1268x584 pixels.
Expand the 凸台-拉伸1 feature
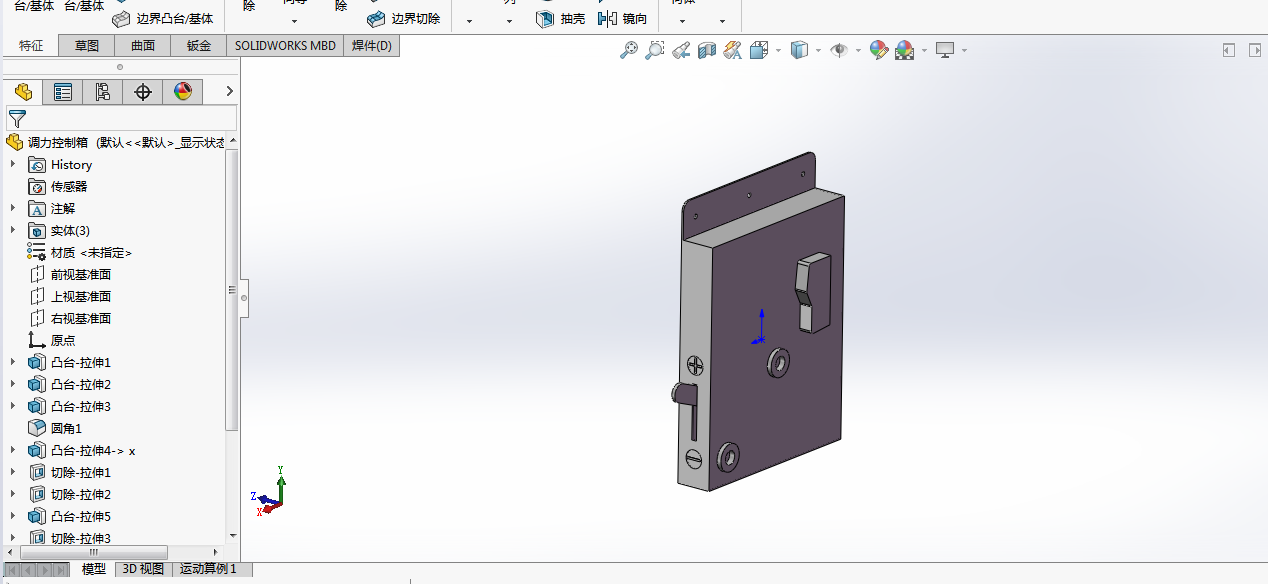tap(13, 362)
